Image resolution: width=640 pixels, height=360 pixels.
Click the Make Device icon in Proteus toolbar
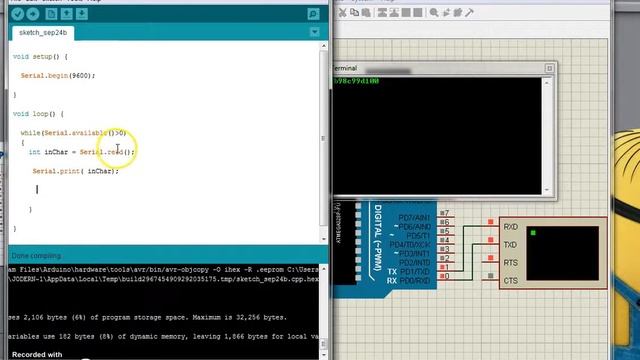tap(446, 13)
